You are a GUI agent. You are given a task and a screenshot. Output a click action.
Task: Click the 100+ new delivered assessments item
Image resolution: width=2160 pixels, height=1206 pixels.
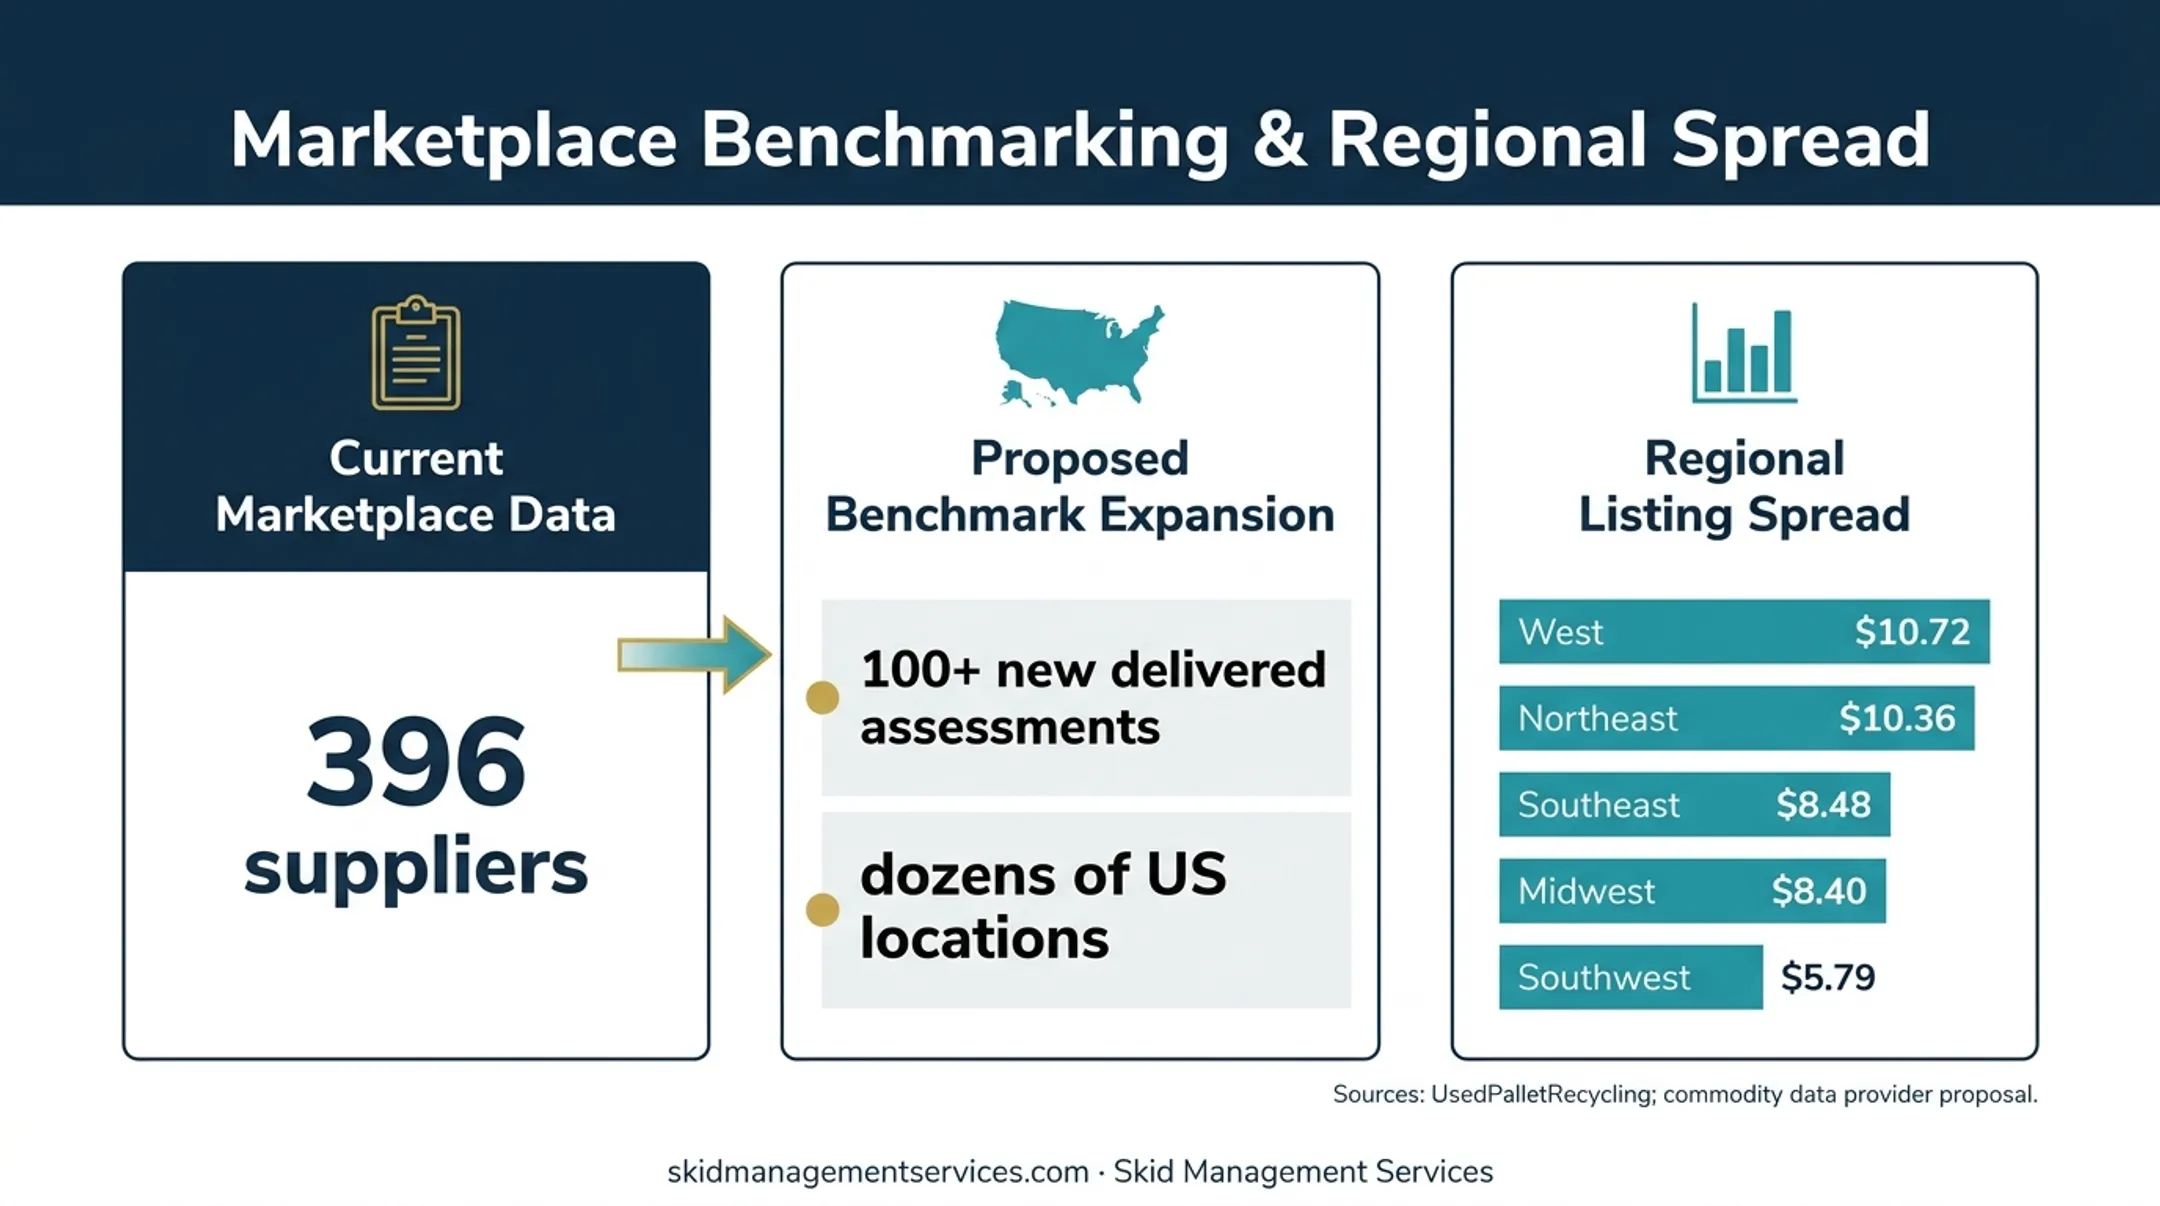[x=1086, y=697]
